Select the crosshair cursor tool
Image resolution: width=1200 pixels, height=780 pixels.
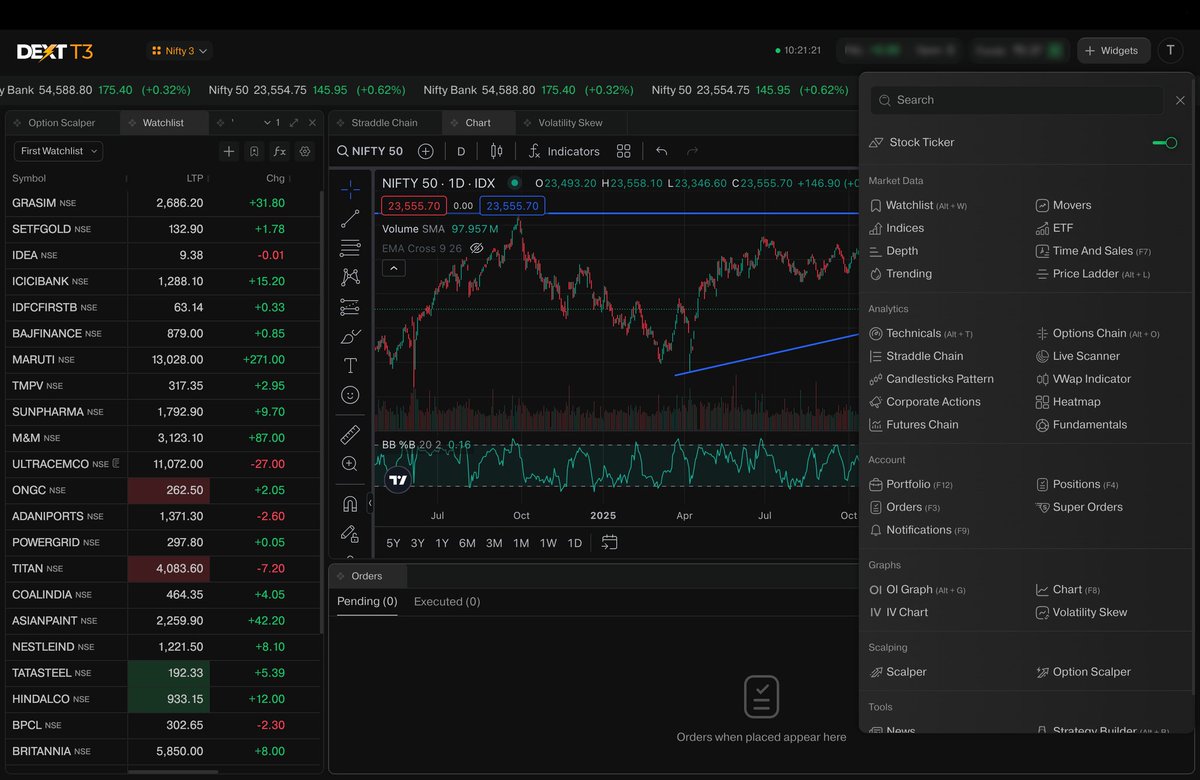pos(350,189)
